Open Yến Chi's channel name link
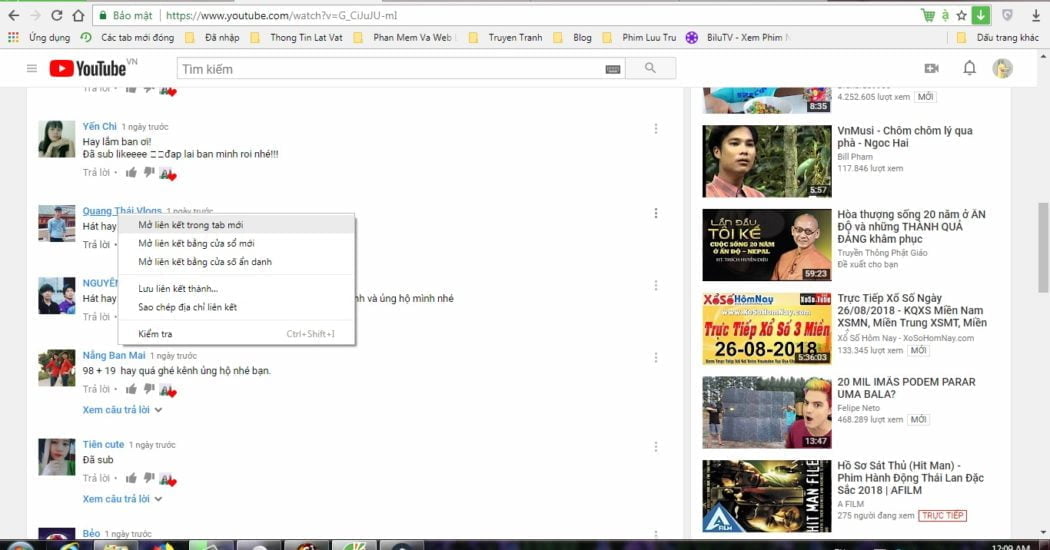Viewport: 1050px width, 550px height. 100,126
